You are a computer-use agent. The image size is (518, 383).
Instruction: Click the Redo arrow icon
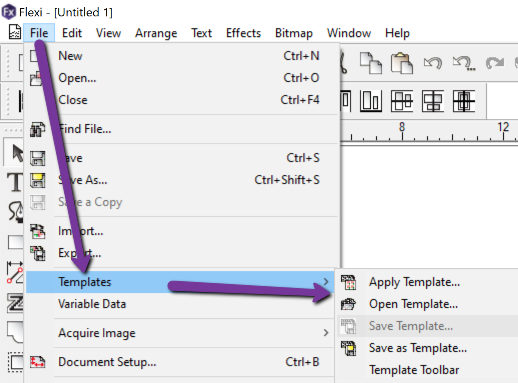coord(495,63)
